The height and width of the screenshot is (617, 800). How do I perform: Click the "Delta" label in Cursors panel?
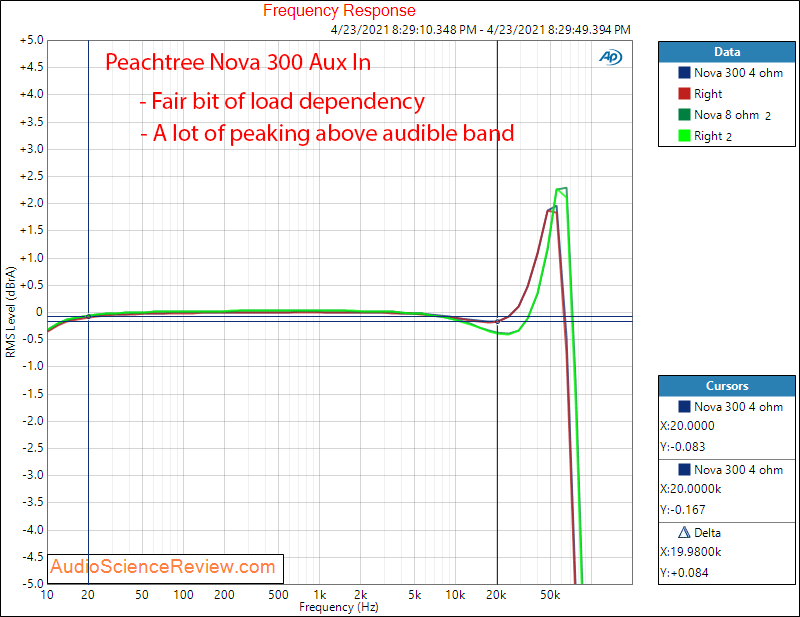pyautogui.click(x=707, y=533)
